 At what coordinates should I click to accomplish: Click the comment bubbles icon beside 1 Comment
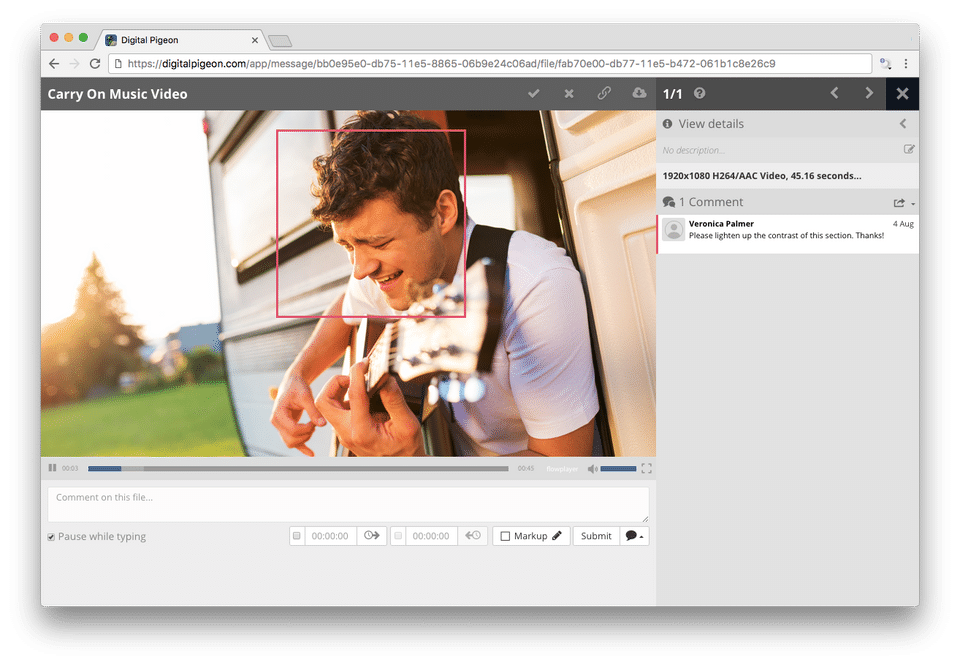[669, 202]
